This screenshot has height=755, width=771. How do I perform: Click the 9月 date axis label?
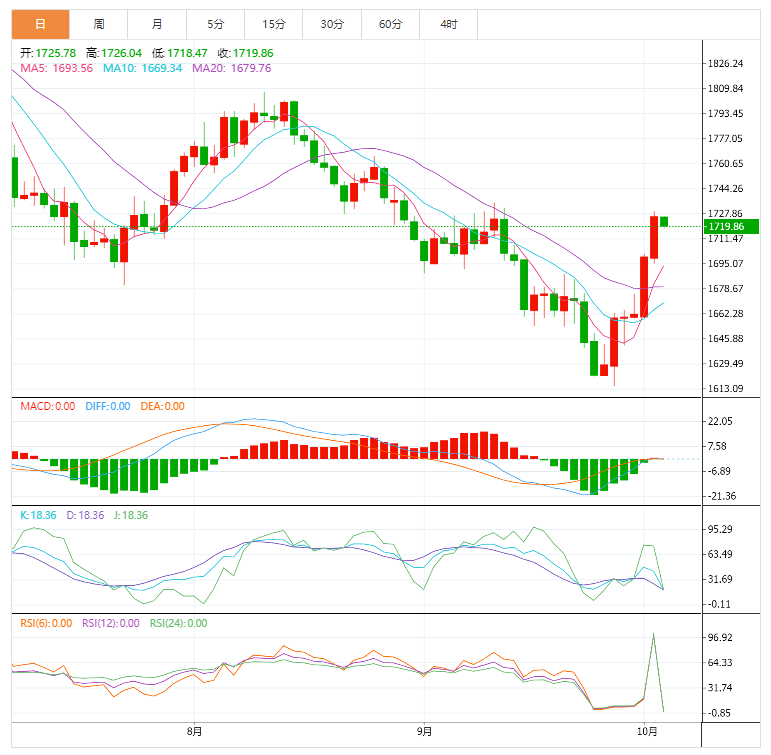[x=424, y=731]
